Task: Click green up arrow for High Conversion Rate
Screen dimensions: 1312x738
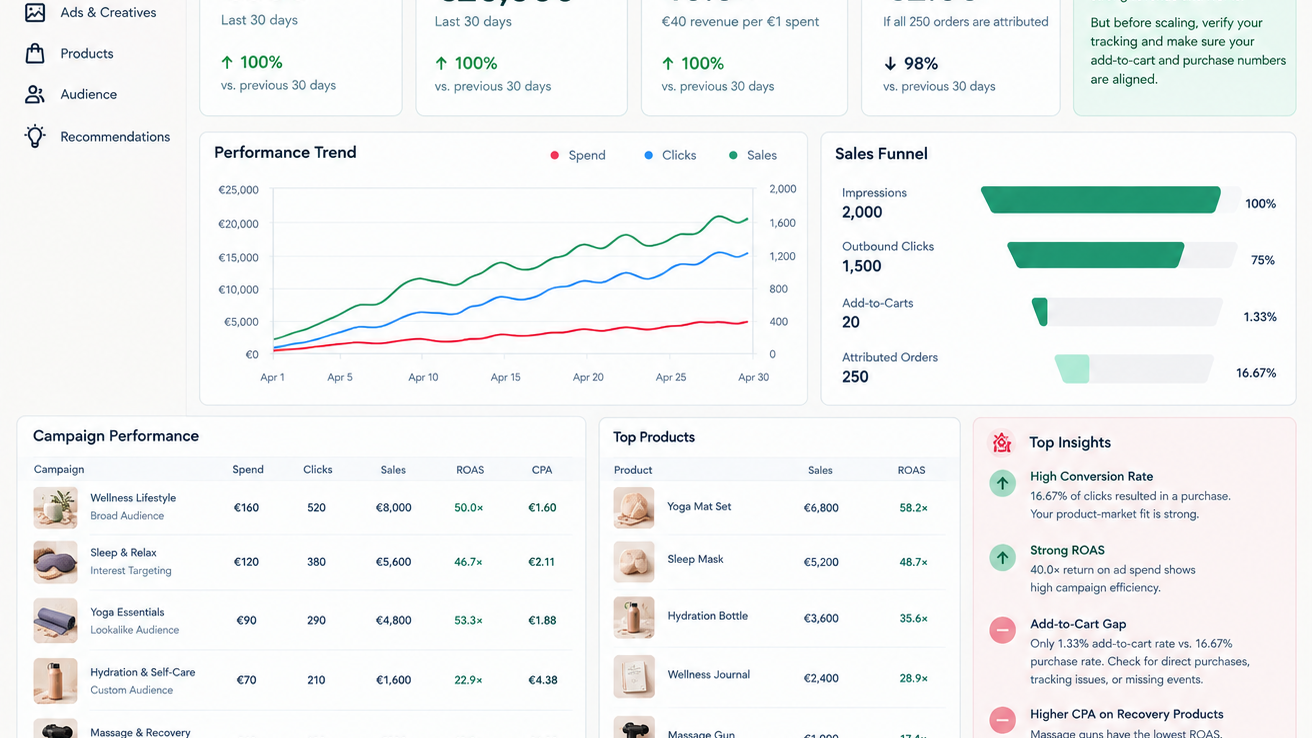Action: pyautogui.click(x=1002, y=483)
